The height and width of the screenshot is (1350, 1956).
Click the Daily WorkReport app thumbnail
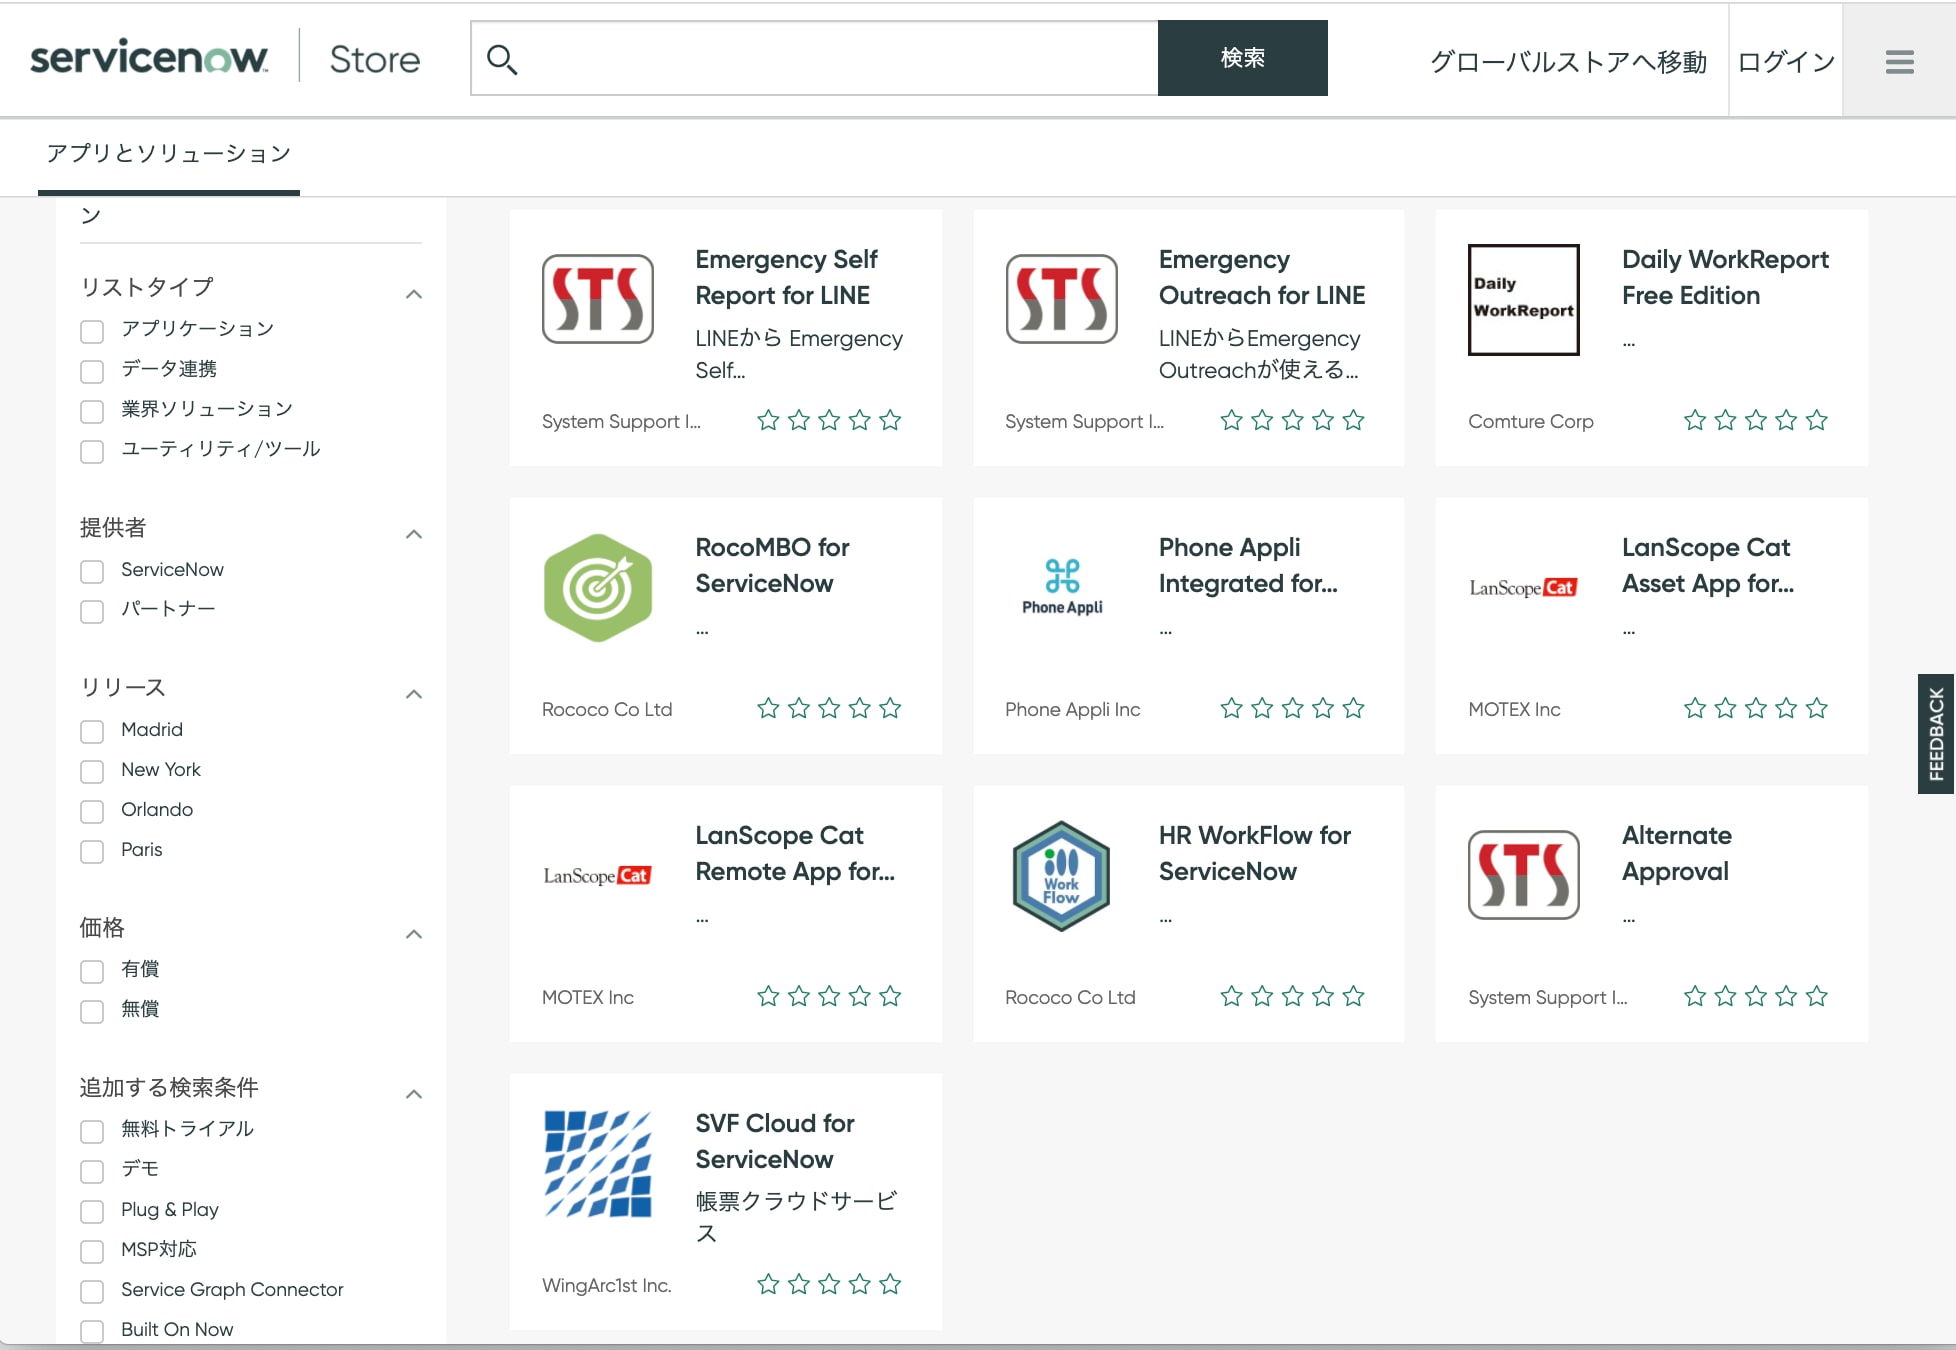pos(1523,299)
